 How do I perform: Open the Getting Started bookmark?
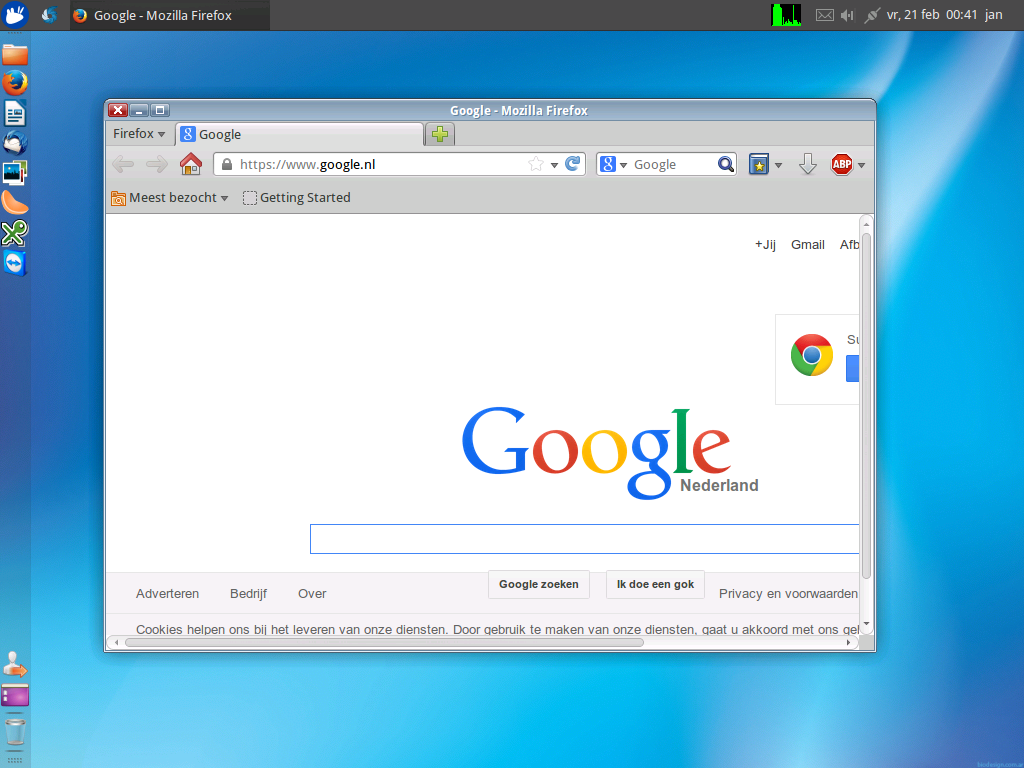coord(297,198)
